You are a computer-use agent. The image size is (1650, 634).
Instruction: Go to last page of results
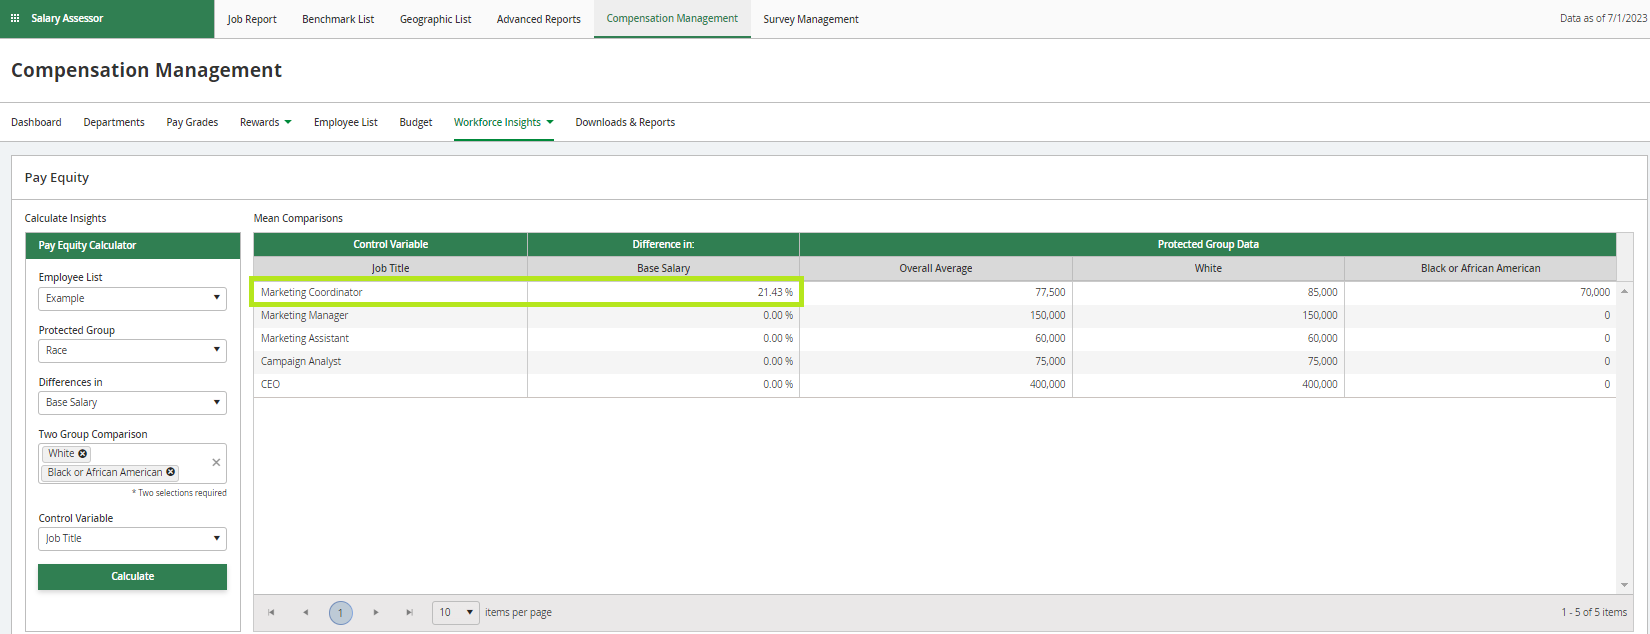(x=409, y=612)
